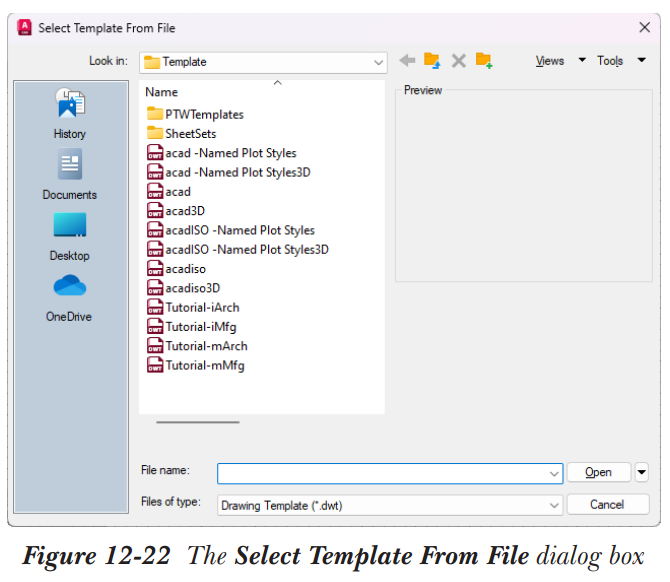Open OneDrive in places sidebar
The width and height of the screenshot is (670, 582).
pyautogui.click(x=69, y=298)
